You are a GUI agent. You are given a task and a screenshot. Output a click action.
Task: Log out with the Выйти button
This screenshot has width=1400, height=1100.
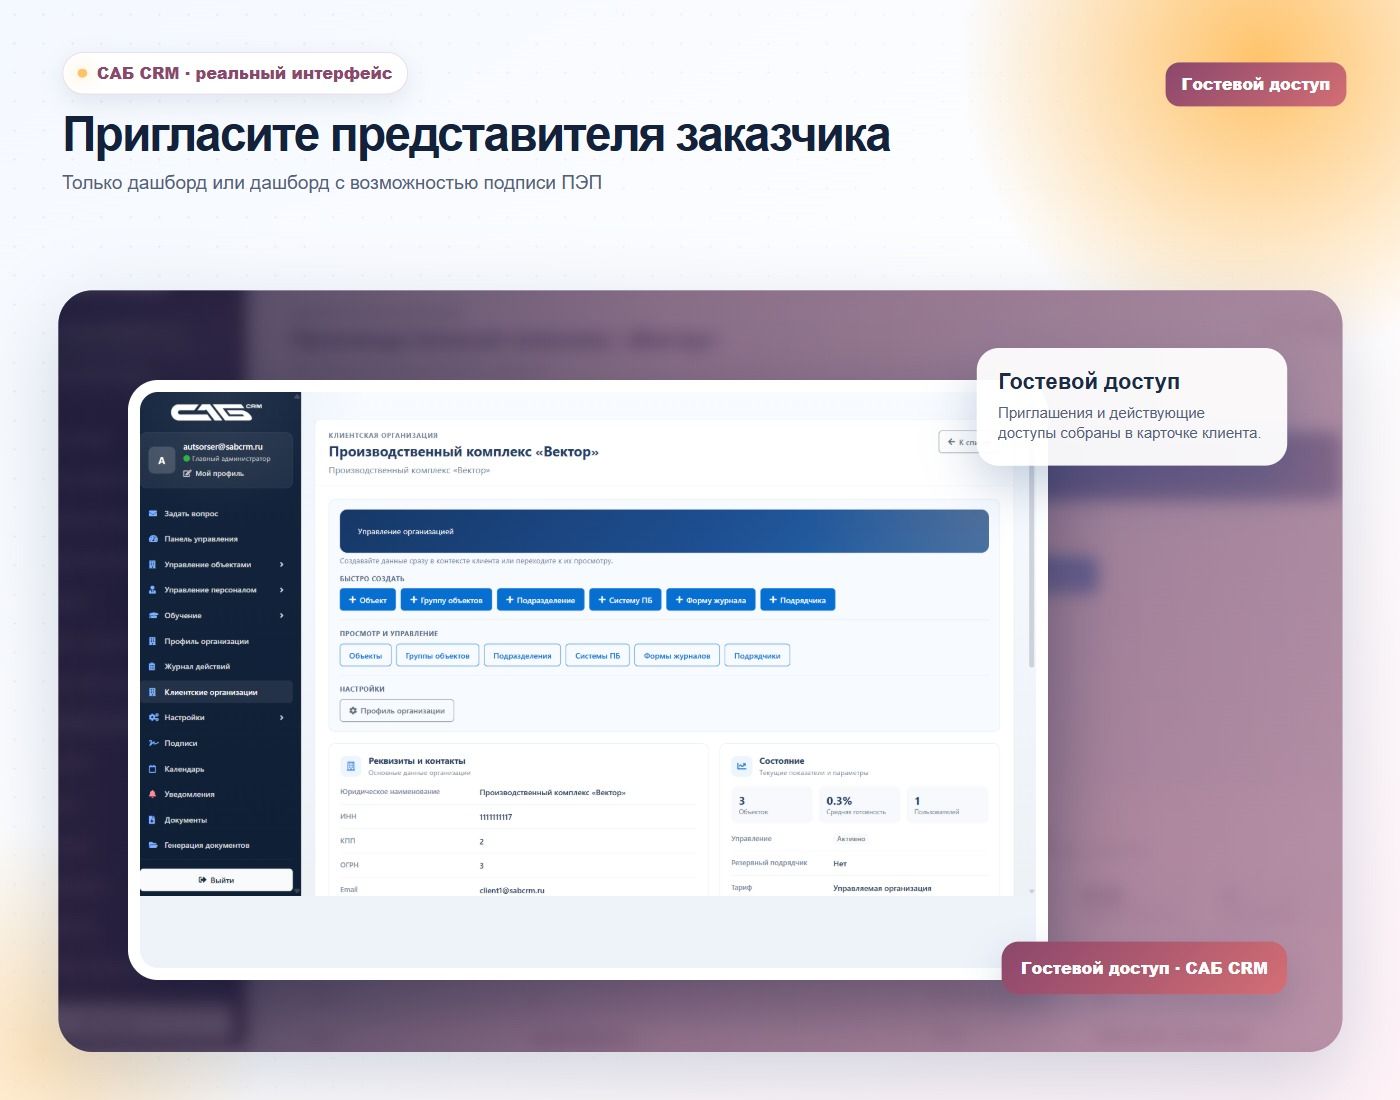[216, 880]
